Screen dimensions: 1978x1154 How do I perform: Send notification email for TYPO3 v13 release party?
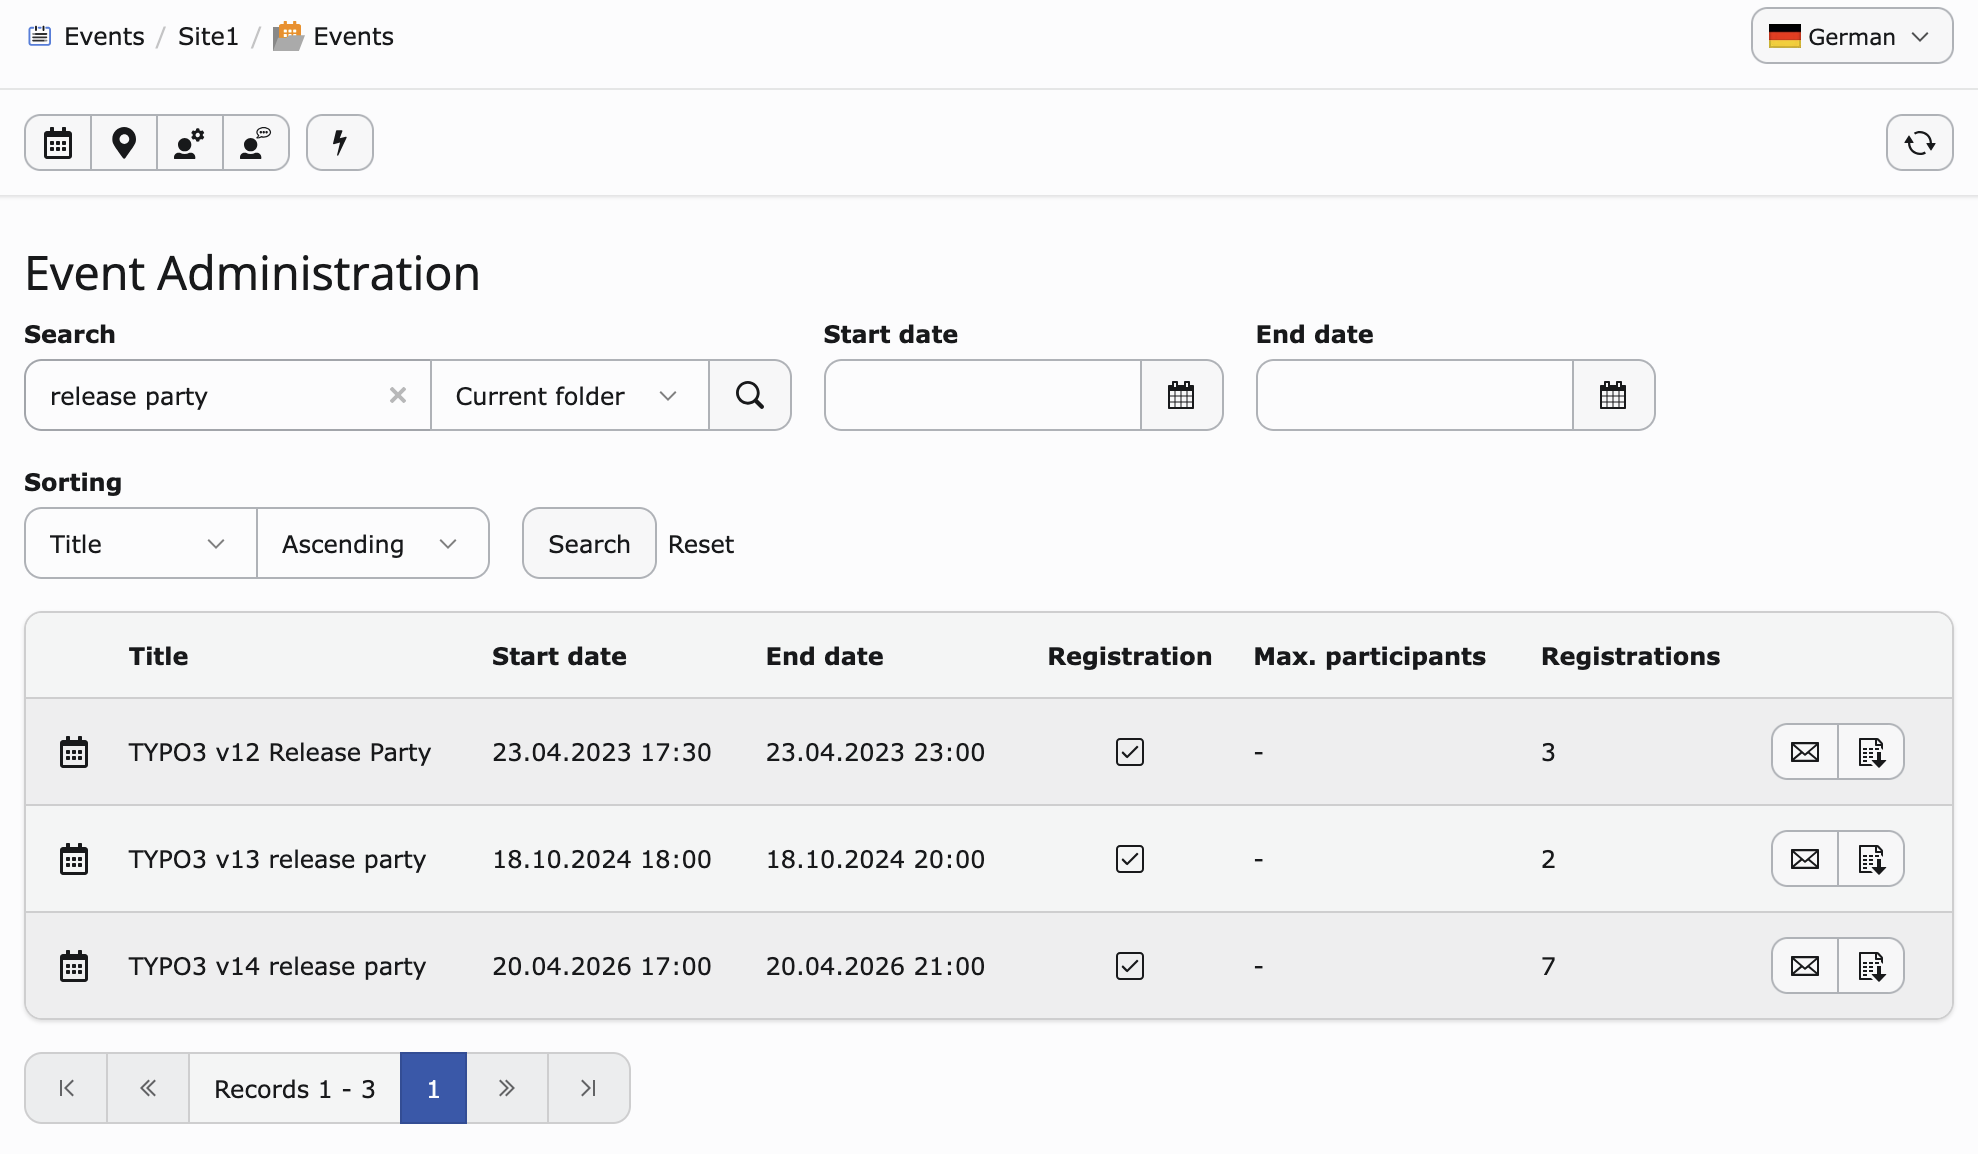point(1805,859)
